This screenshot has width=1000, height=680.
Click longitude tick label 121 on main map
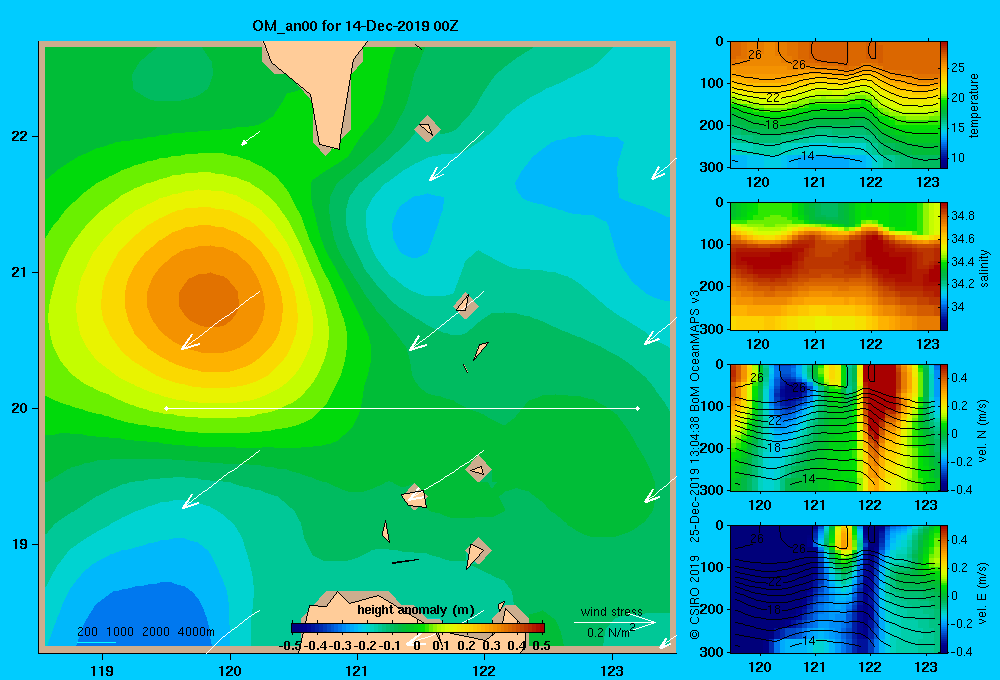pyautogui.click(x=357, y=670)
